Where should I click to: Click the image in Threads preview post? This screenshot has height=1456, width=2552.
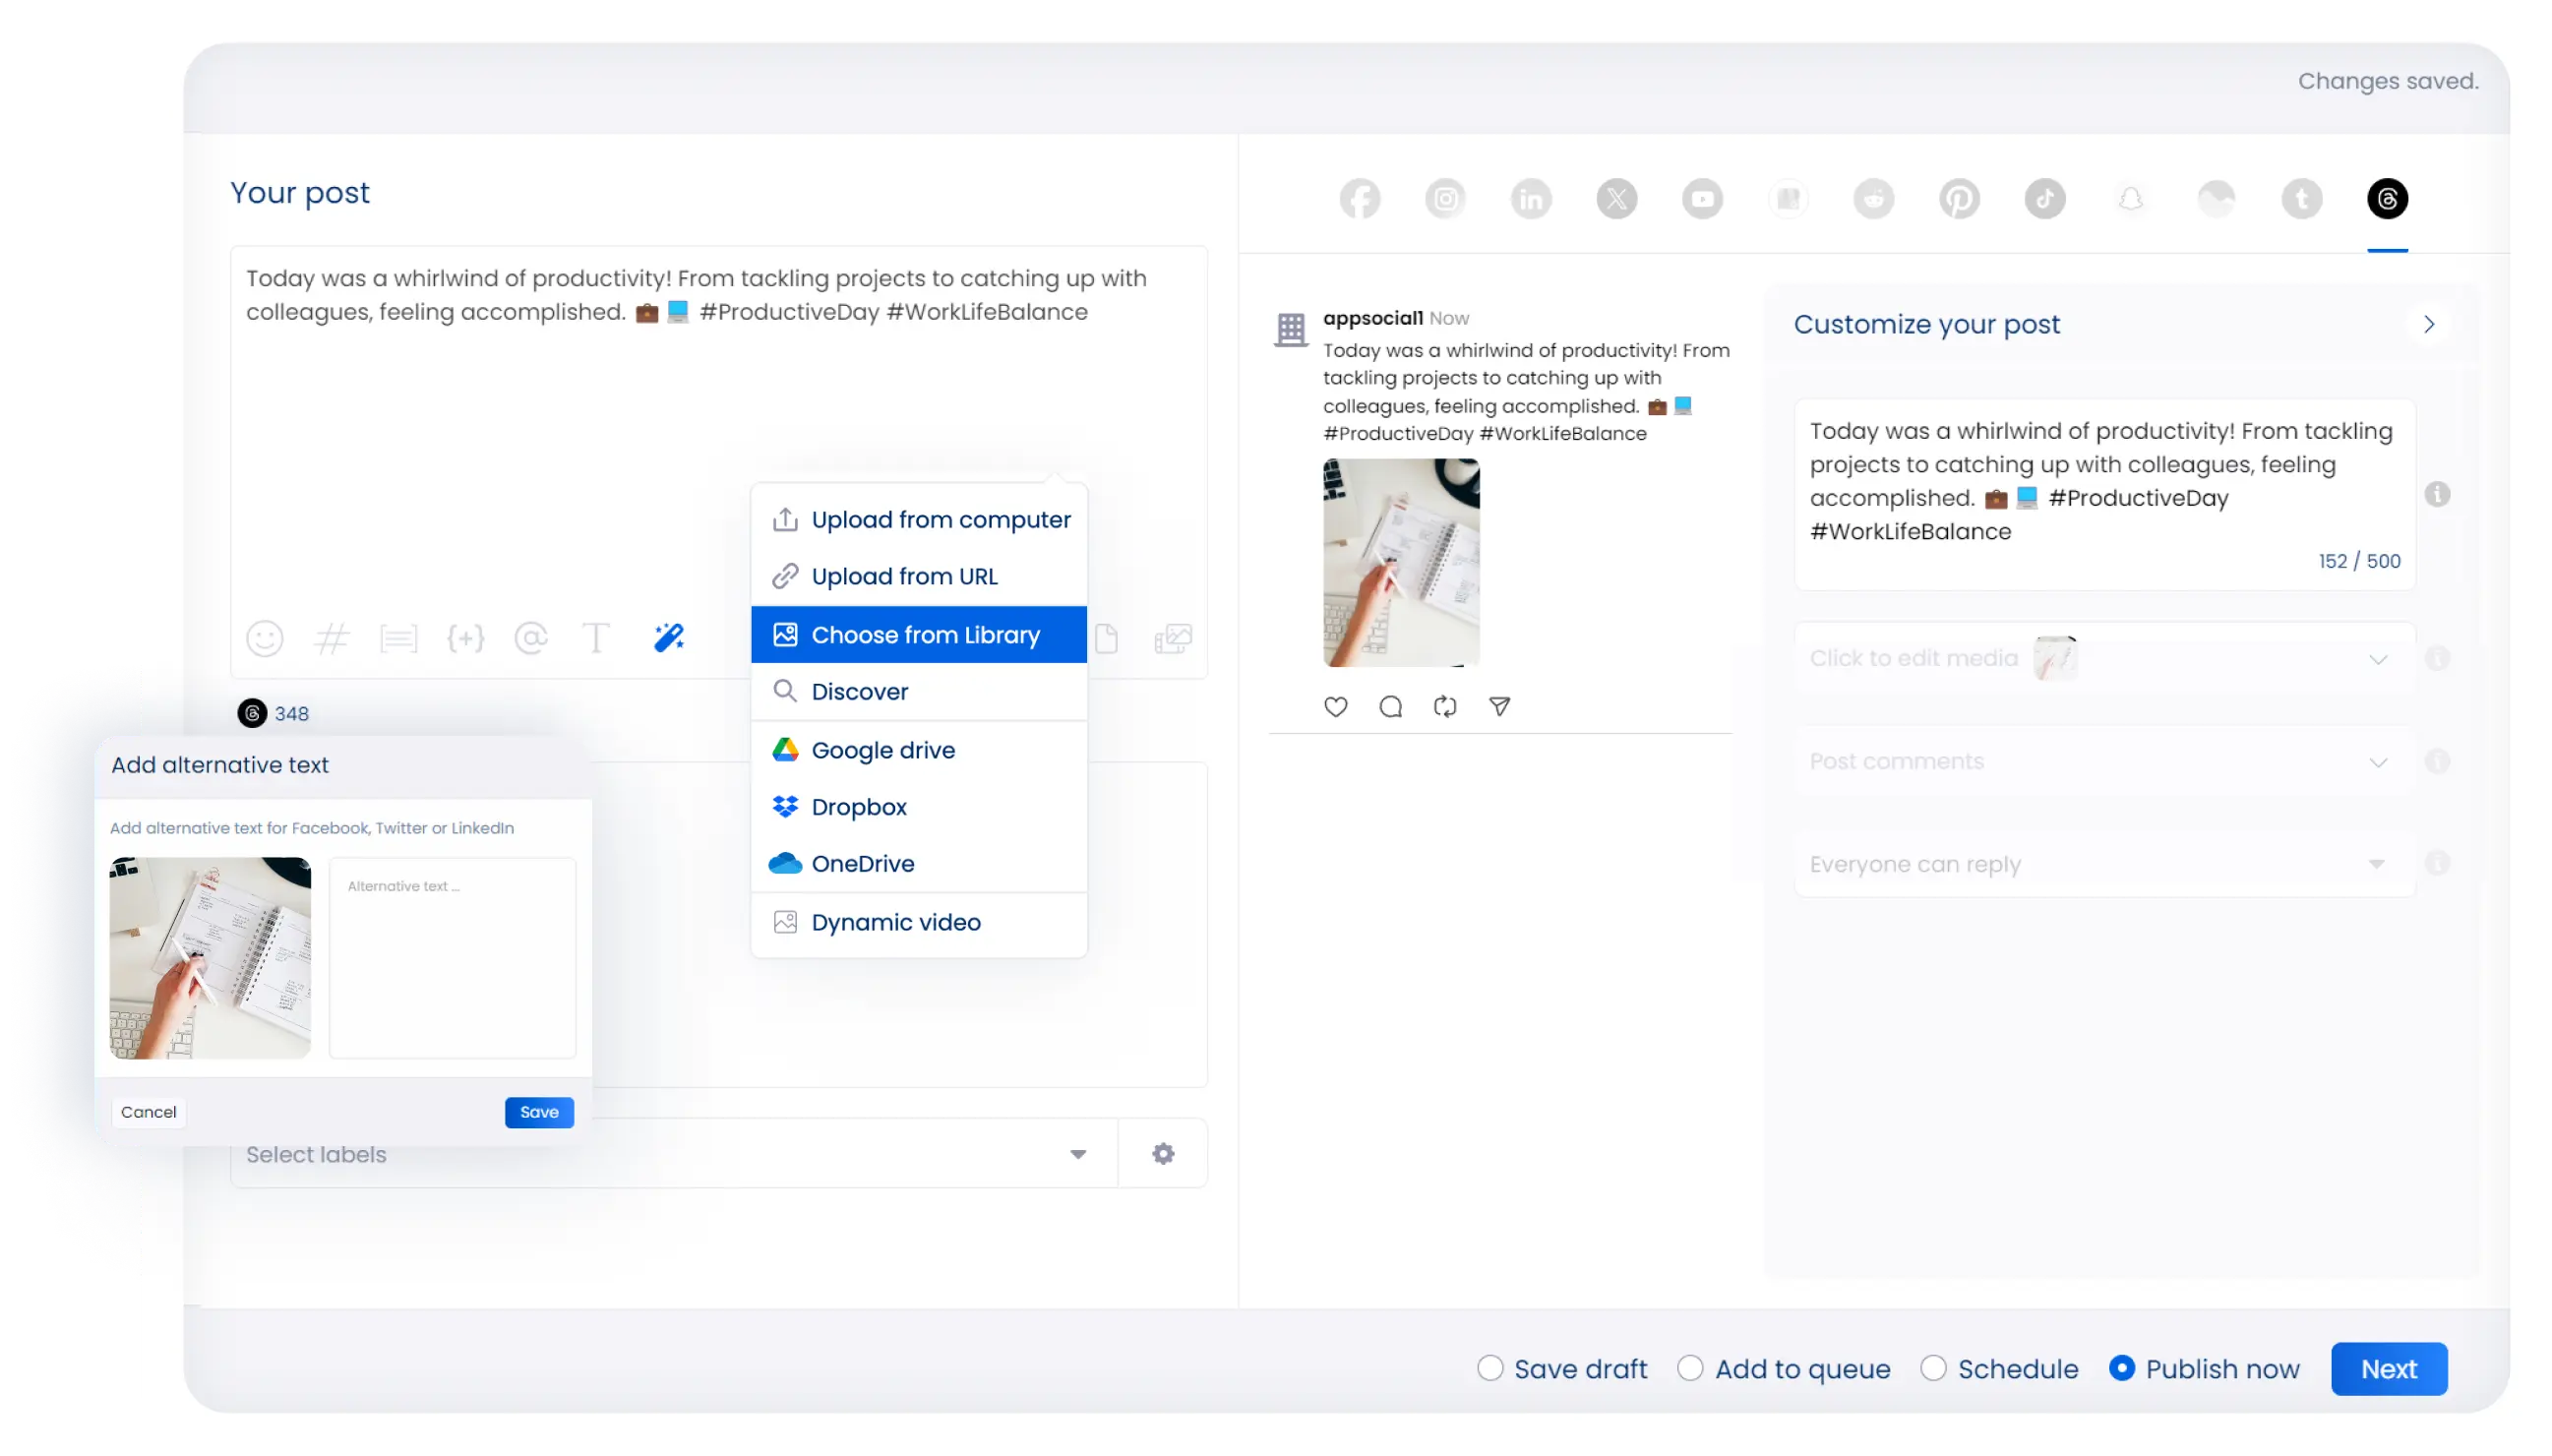point(1401,562)
